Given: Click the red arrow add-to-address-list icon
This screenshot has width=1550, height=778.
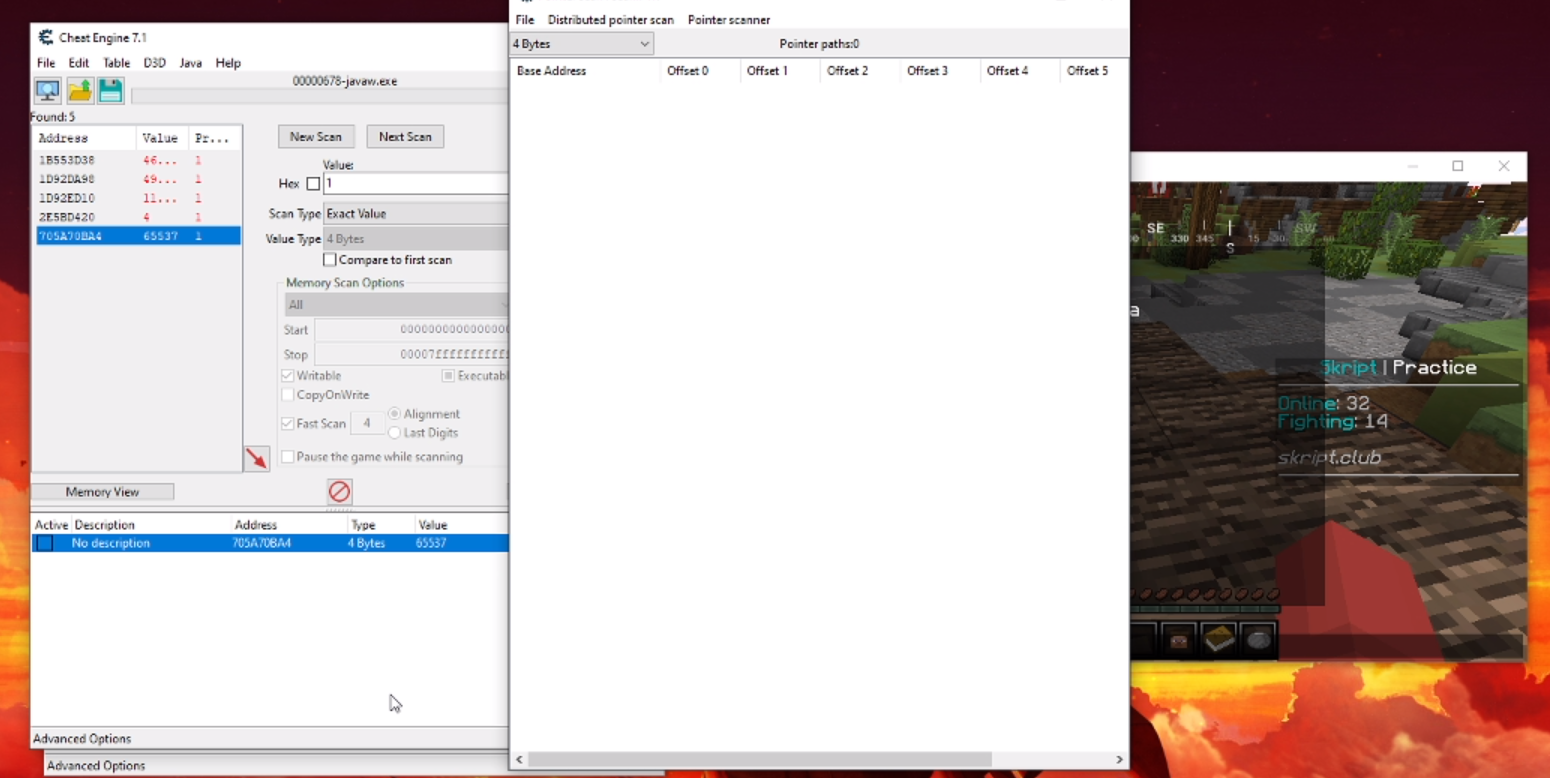Looking at the screenshot, I should click(x=257, y=458).
